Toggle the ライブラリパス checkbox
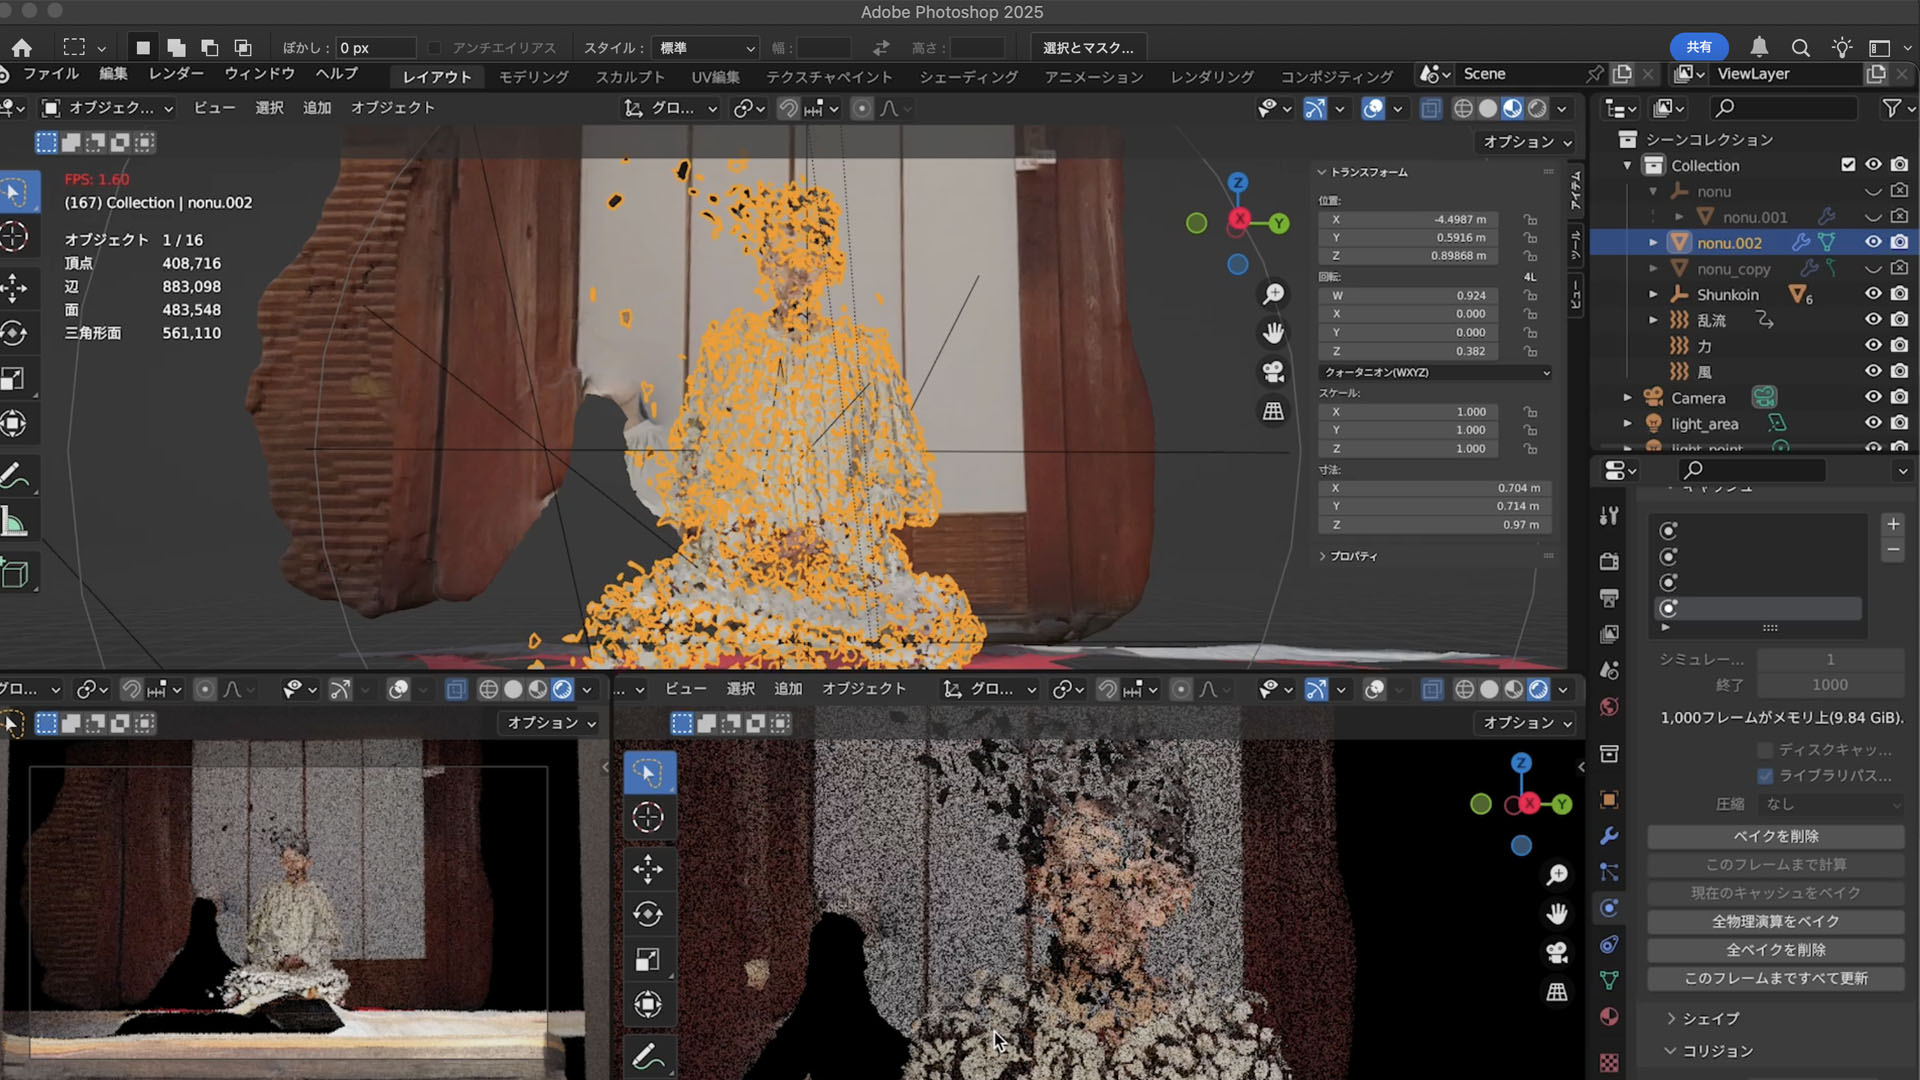This screenshot has width=1920, height=1080. (x=1765, y=776)
